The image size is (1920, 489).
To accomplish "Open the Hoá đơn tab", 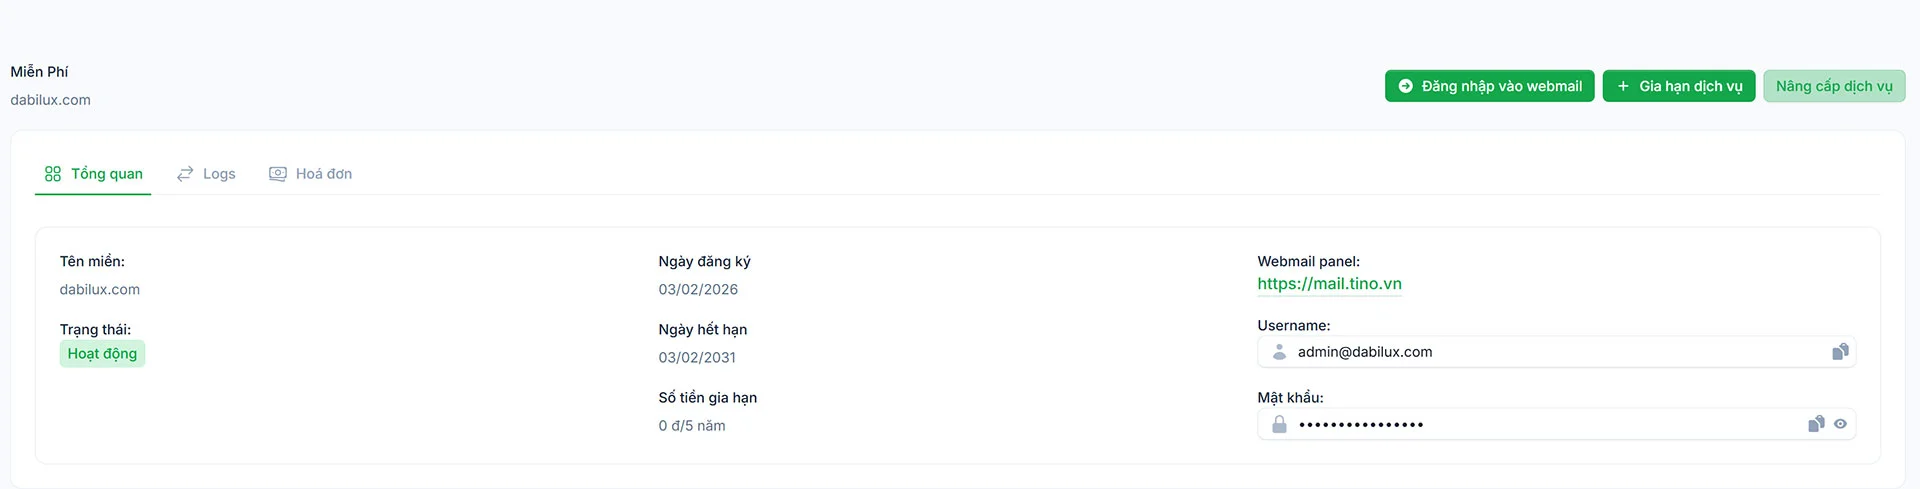I will (324, 174).
